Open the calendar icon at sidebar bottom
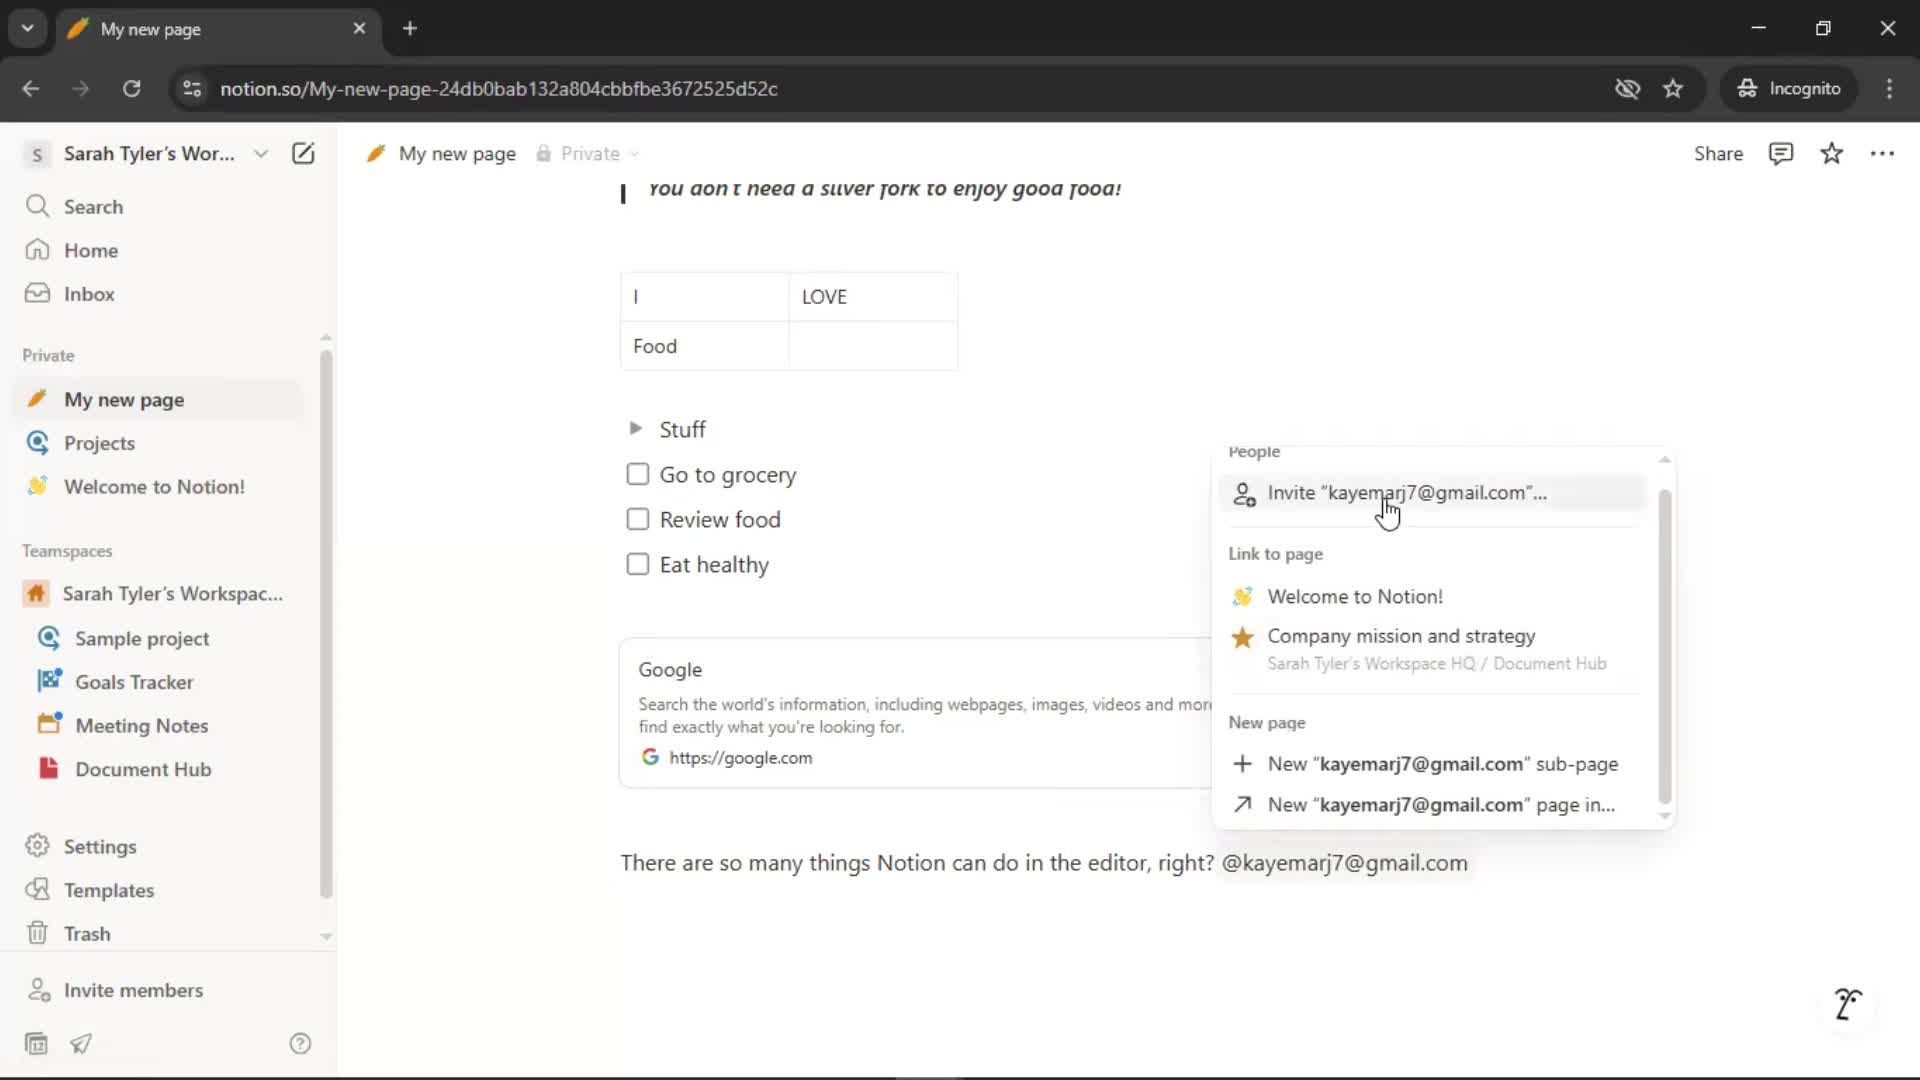 tap(36, 1044)
